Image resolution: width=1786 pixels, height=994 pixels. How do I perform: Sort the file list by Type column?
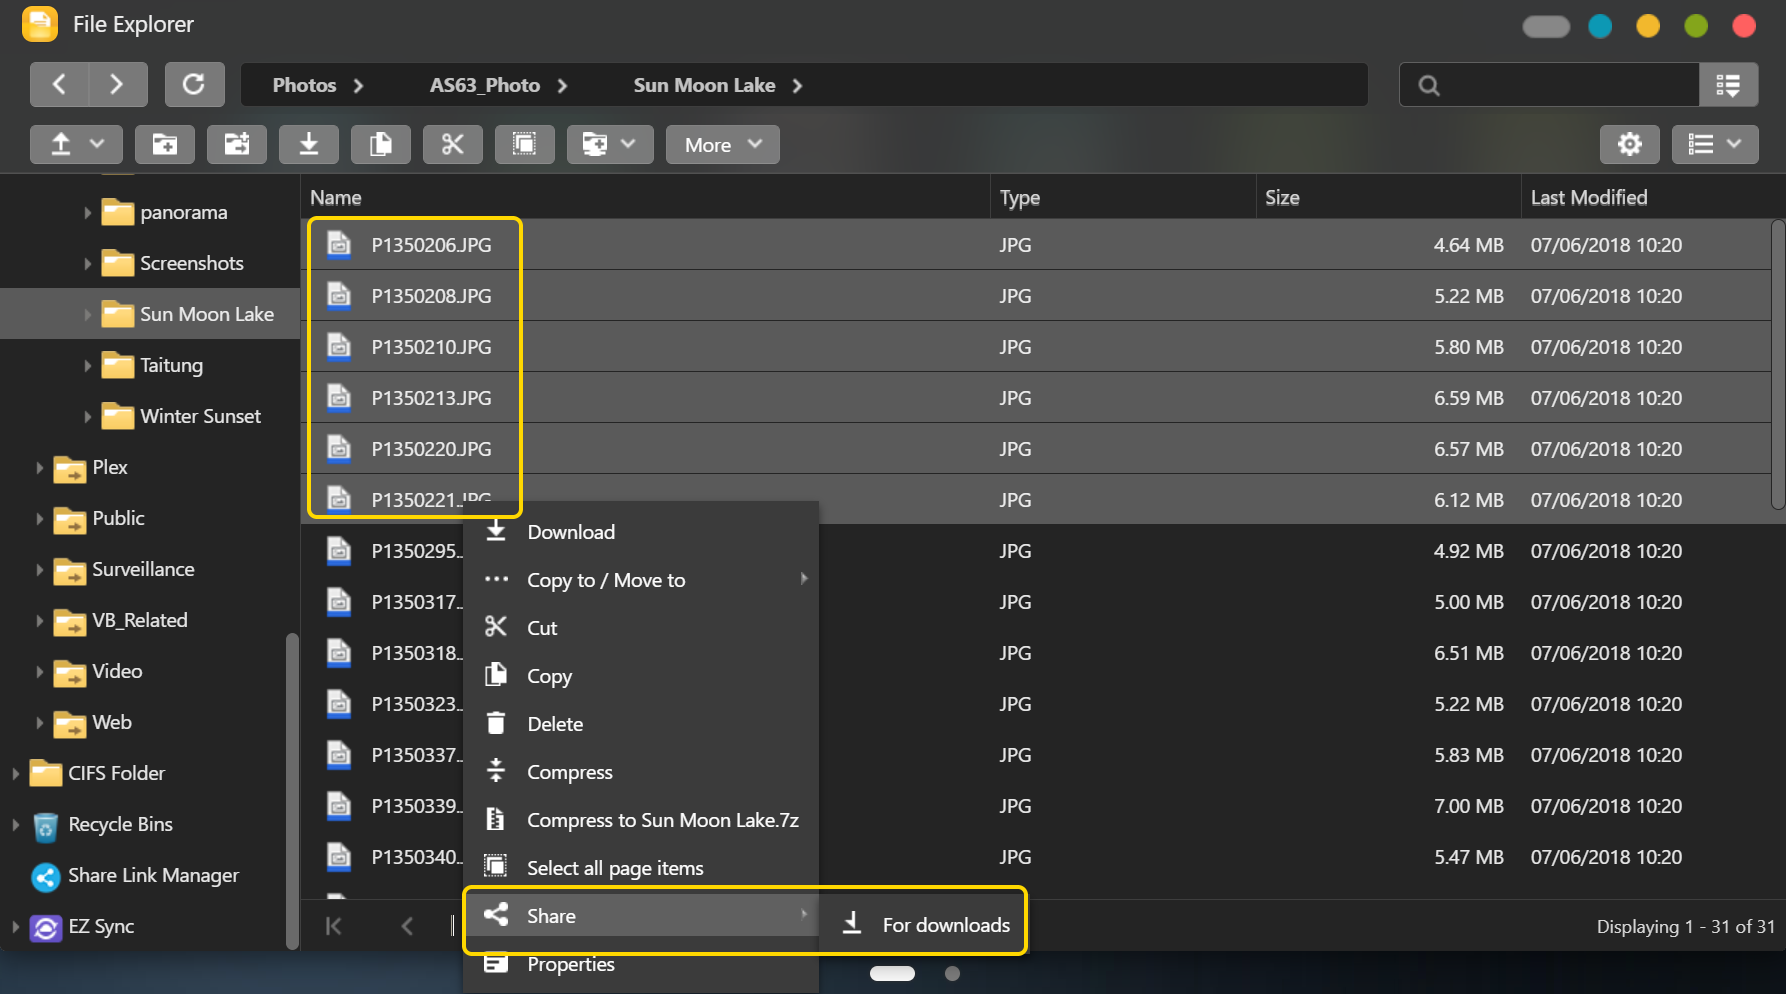tap(1123, 198)
